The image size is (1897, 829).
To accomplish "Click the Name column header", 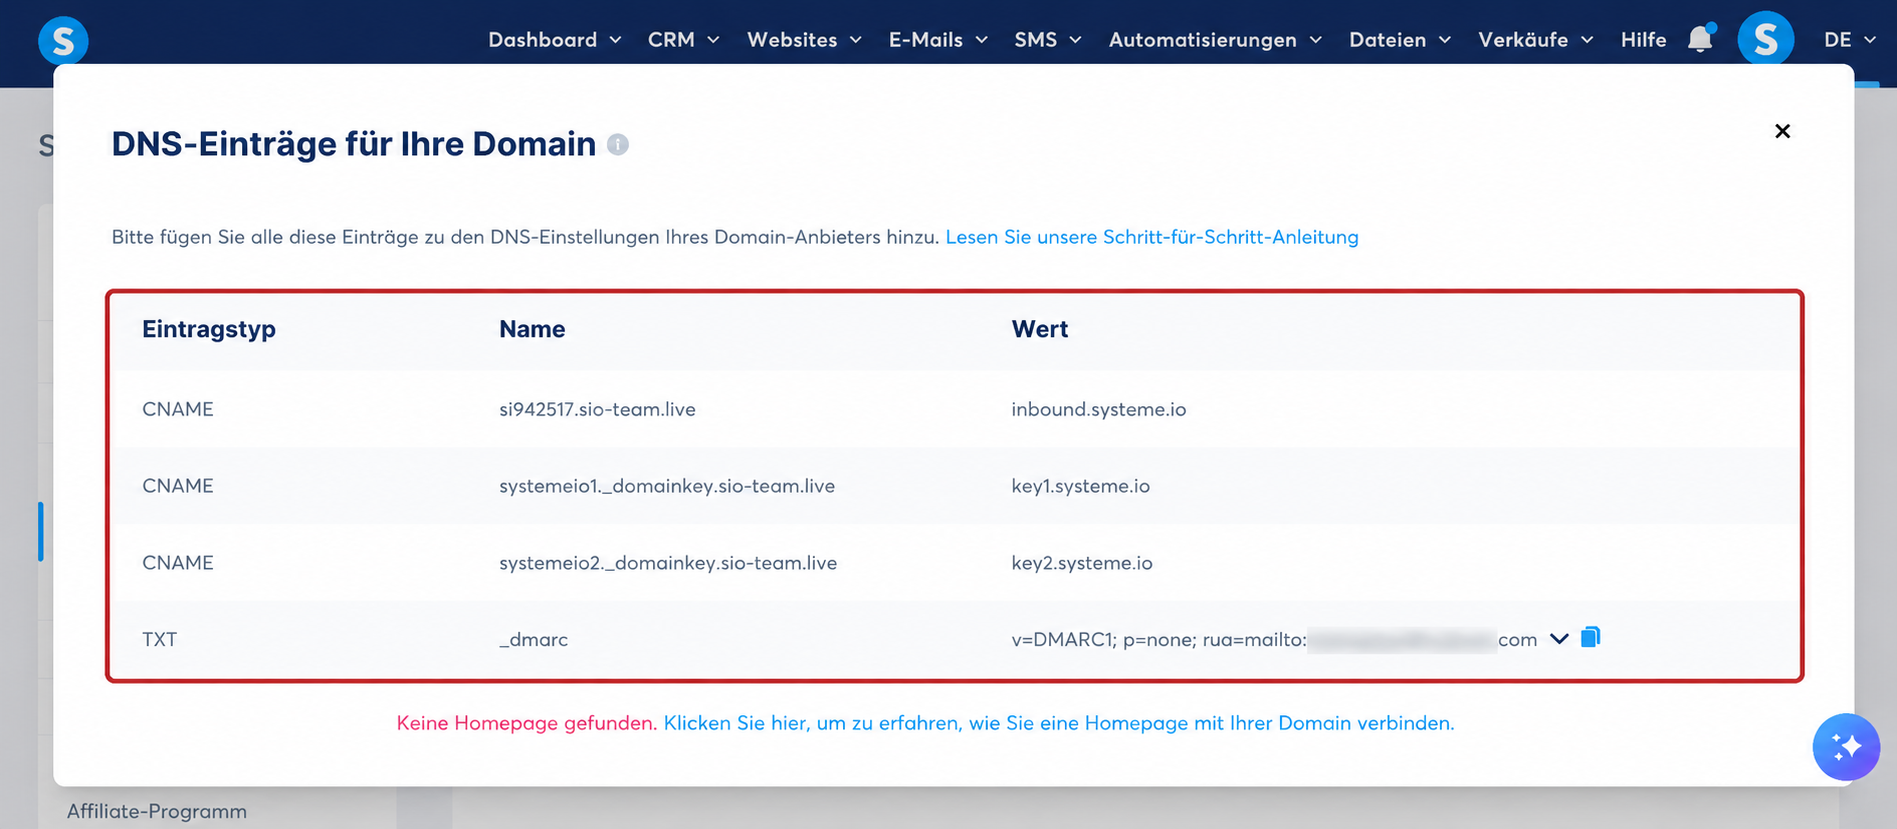I will (x=532, y=329).
